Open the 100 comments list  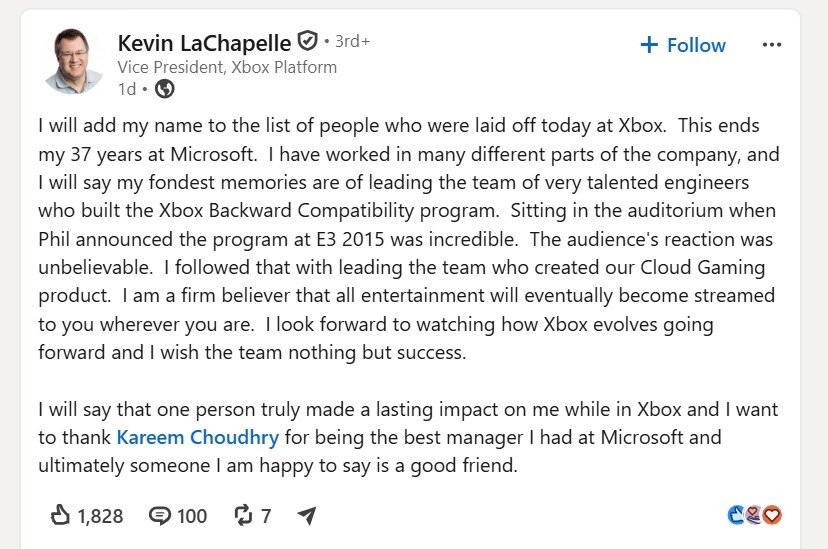click(192, 516)
